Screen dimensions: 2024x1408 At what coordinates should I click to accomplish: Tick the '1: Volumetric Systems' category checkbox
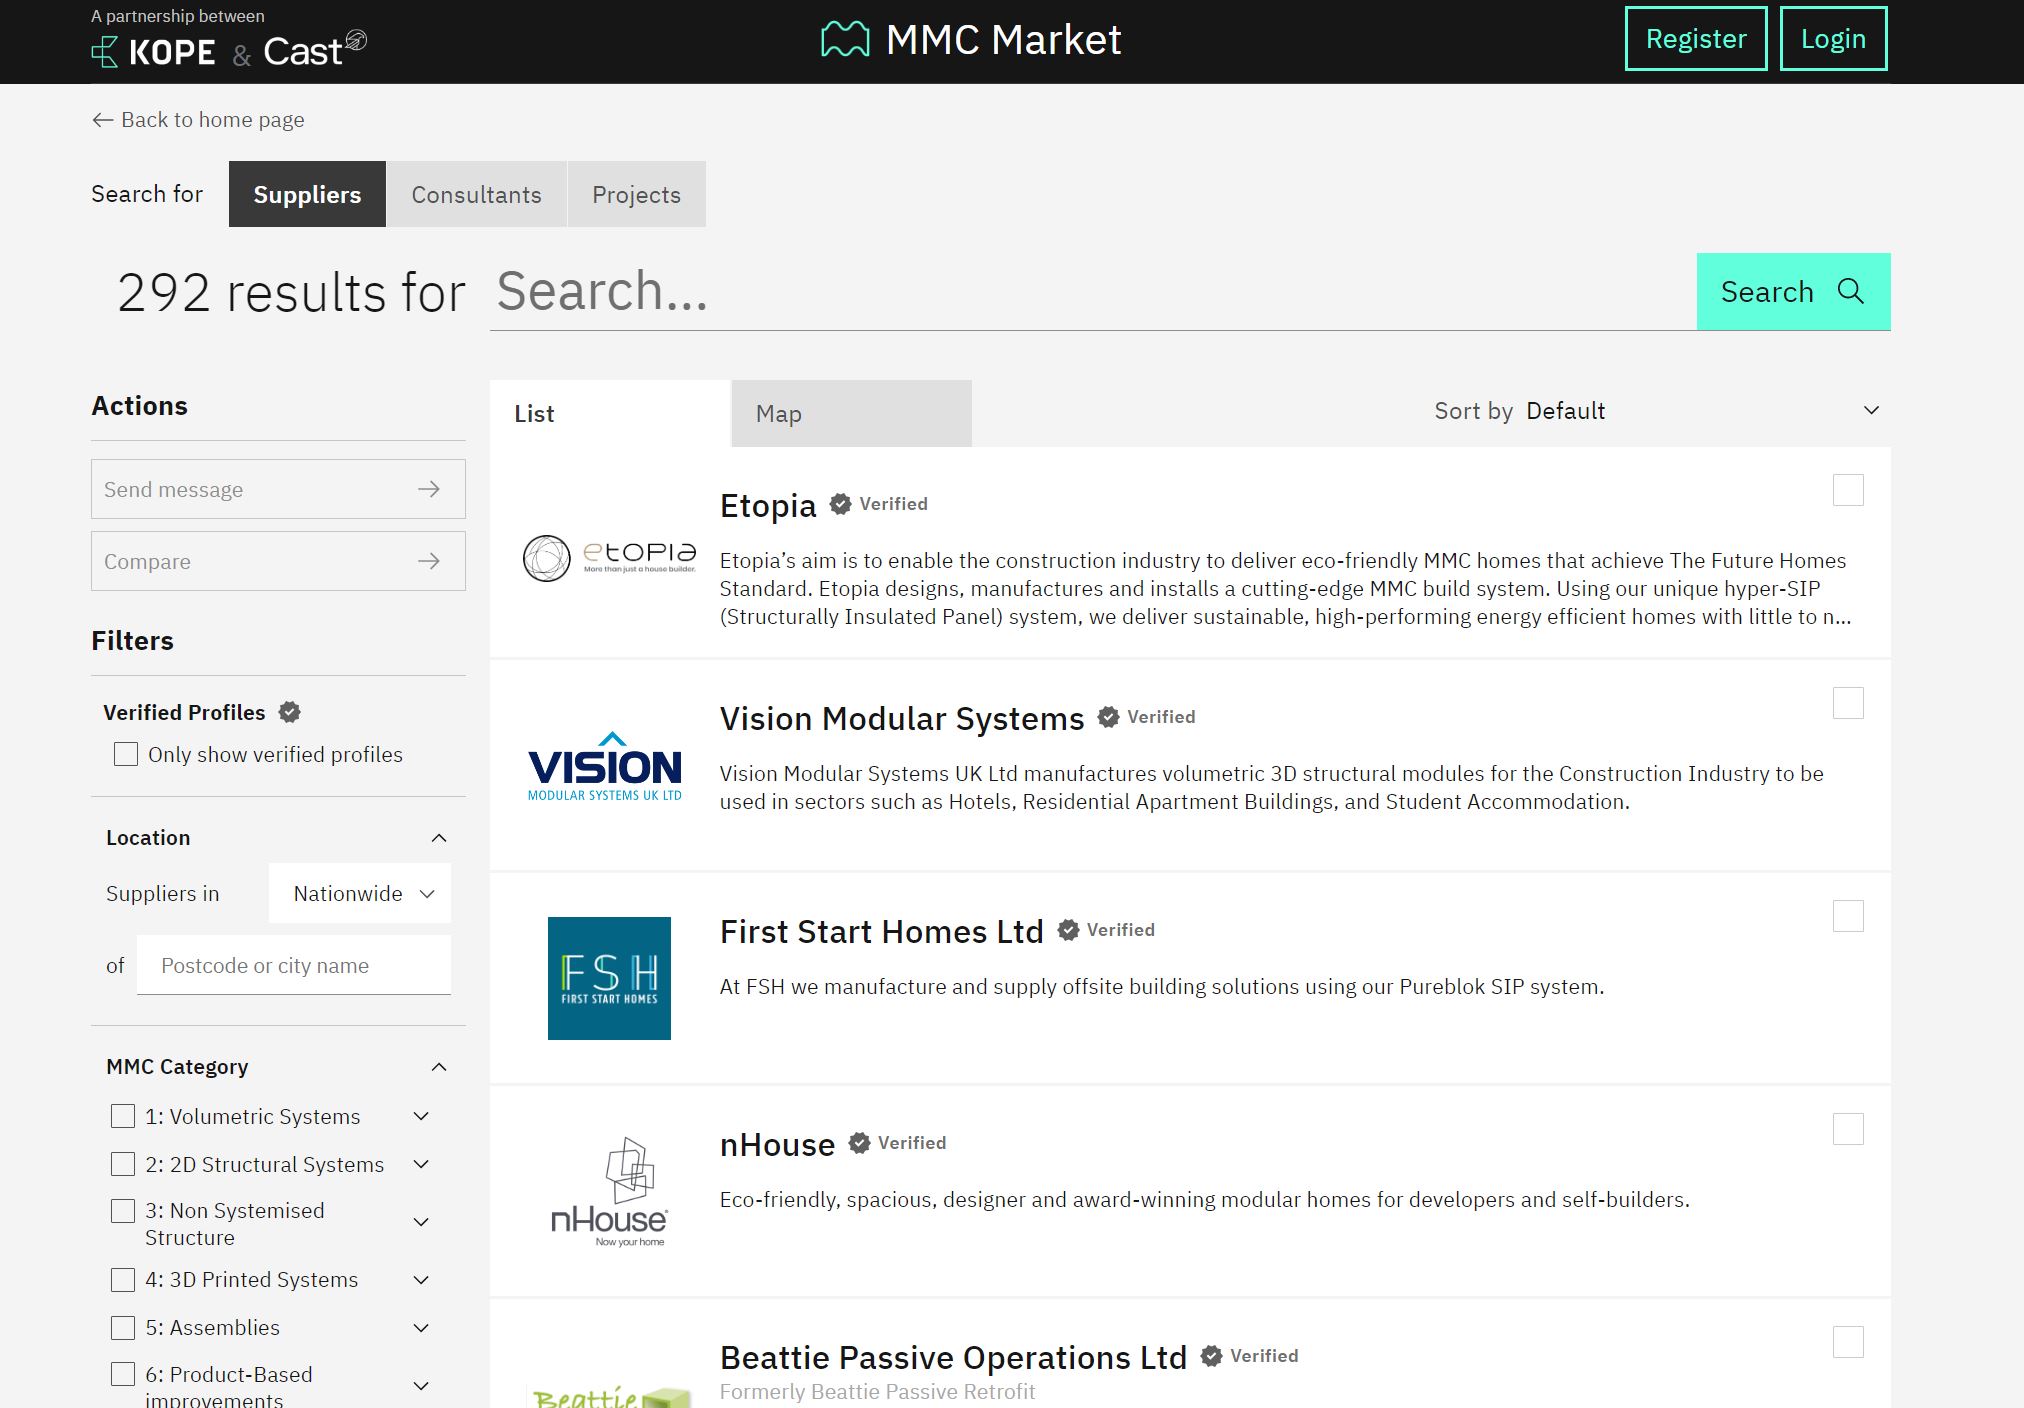(x=123, y=1115)
